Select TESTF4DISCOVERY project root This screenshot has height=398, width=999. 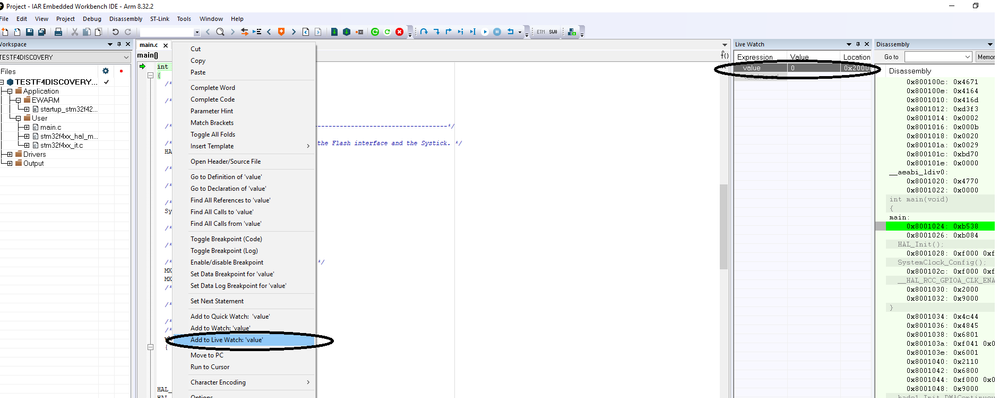click(x=57, y=82)
